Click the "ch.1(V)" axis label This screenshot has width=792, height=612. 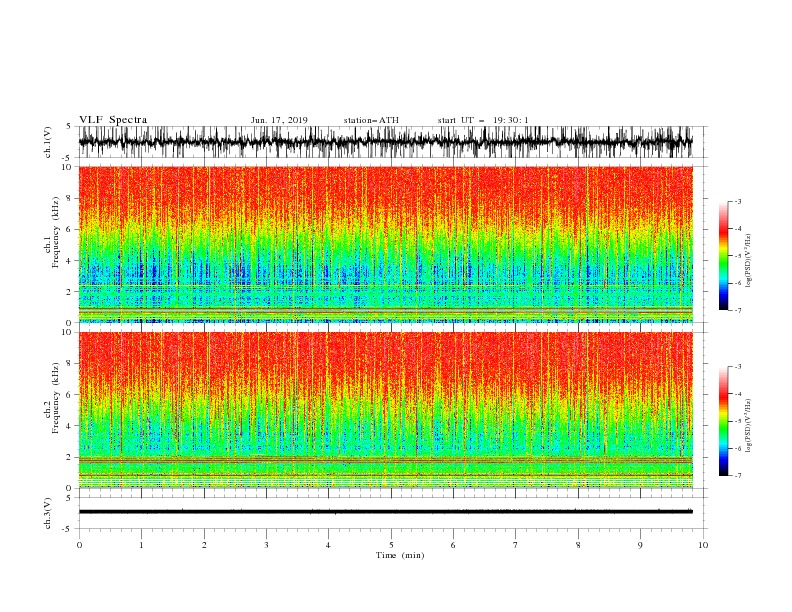(x=48, y=142)
